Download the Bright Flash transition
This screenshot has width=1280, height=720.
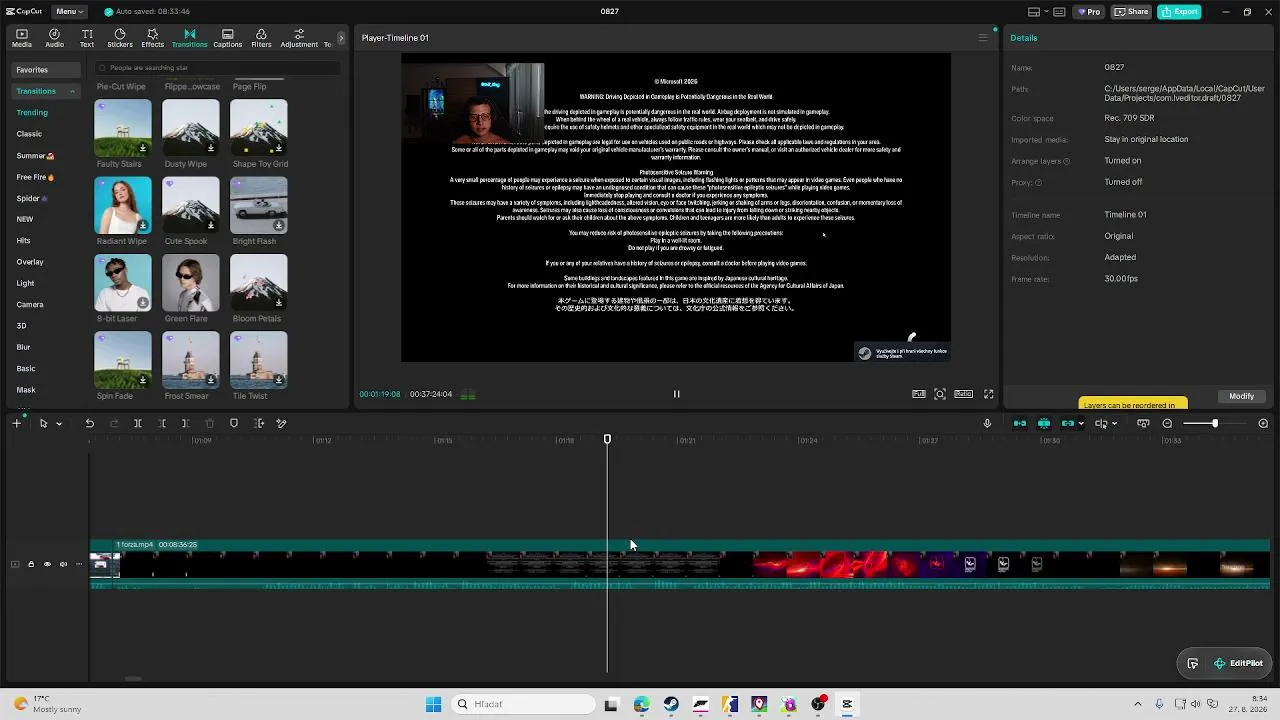(279, 225)
